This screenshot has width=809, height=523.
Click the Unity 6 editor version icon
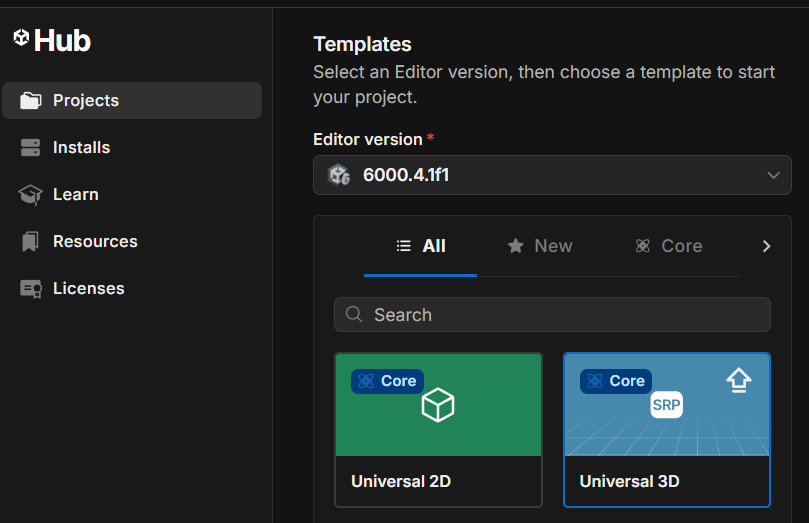[x=339, y=175]
